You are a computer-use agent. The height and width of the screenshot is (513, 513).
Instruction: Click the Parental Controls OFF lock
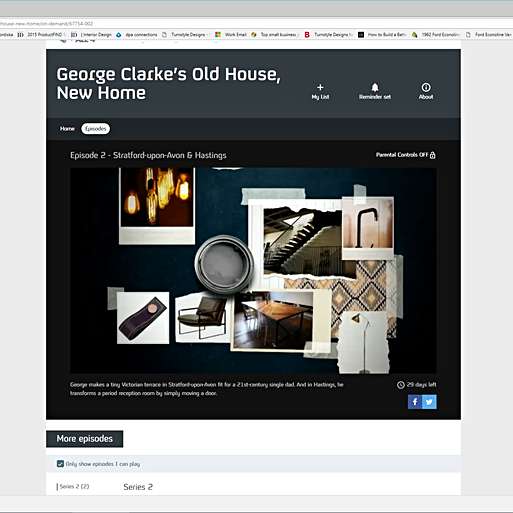coord(432,155)
